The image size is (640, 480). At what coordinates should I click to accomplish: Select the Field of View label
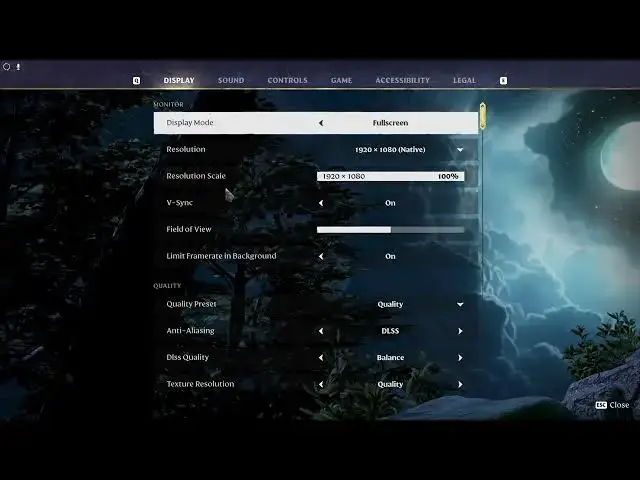tap(189, 229)
